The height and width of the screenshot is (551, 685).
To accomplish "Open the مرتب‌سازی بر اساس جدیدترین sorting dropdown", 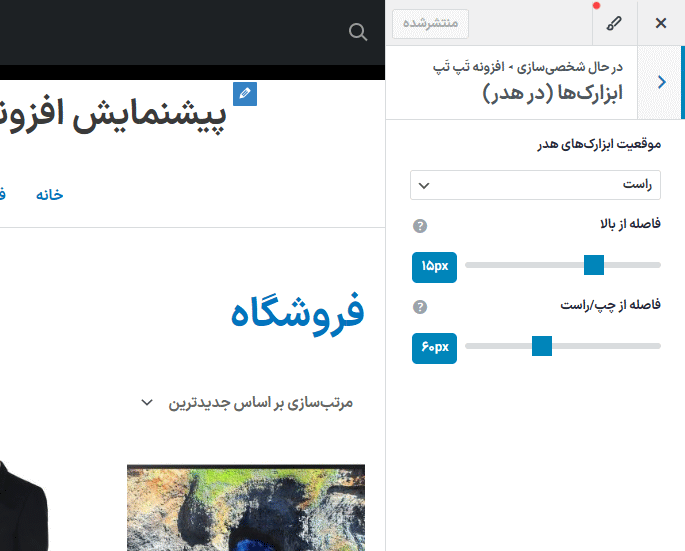I will click(247, 403).
